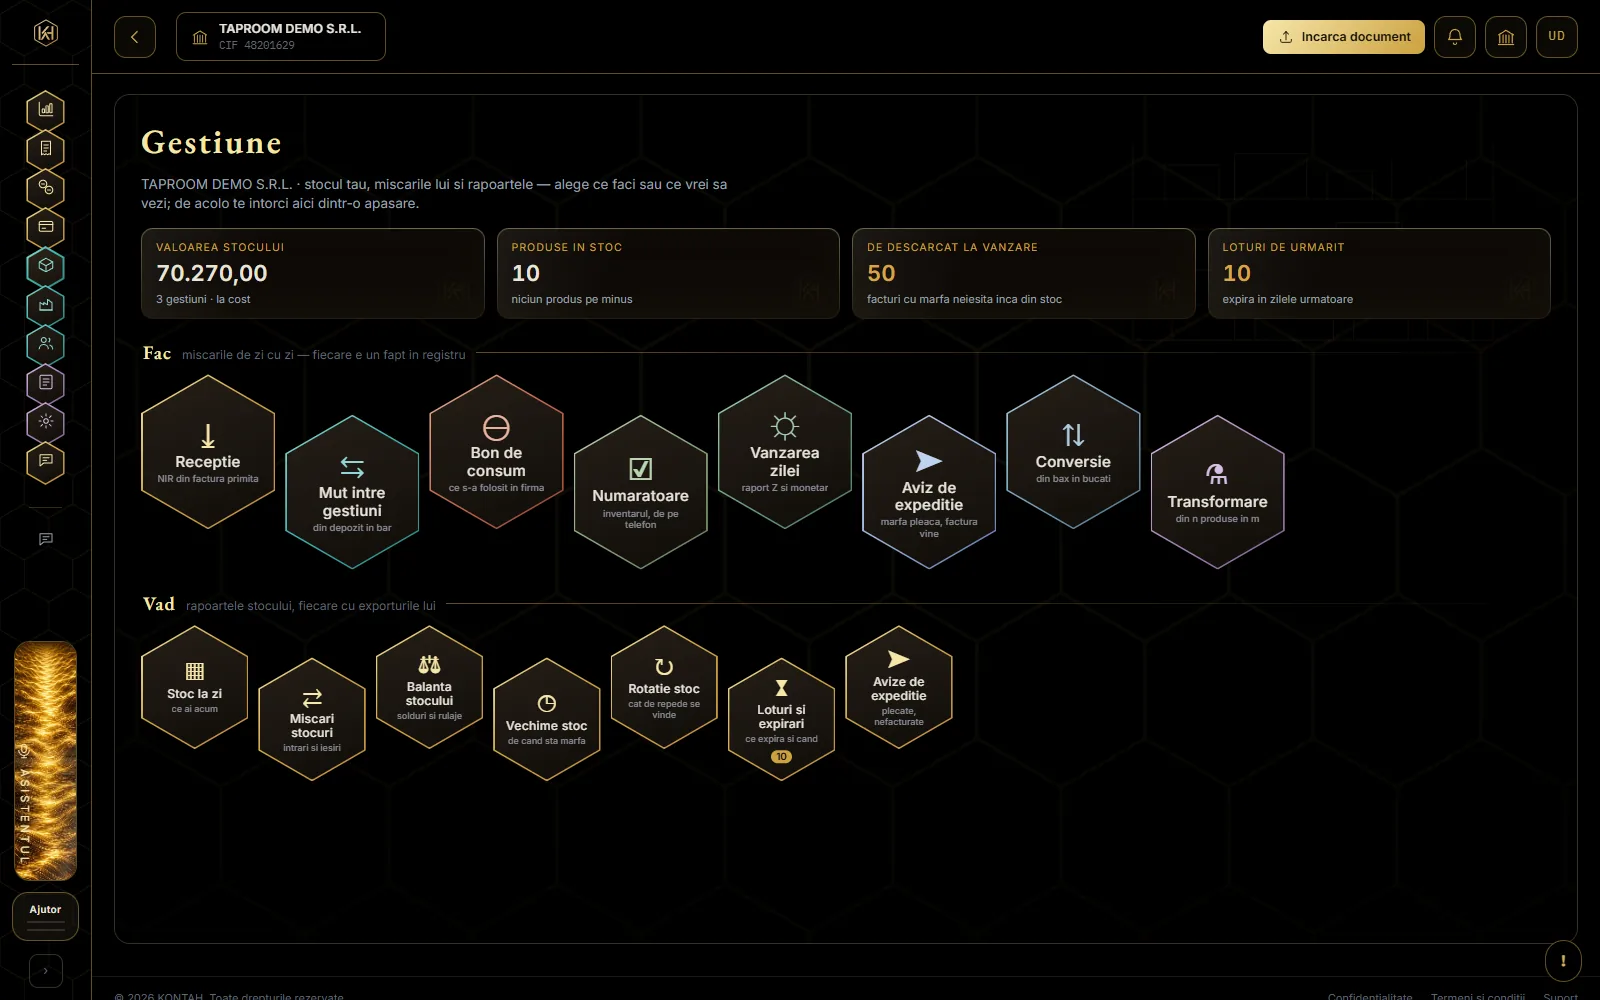The height and width of the screenshot is (1000, 1600).
Task: Open Transformare tile
Action: coord(1218,492)
